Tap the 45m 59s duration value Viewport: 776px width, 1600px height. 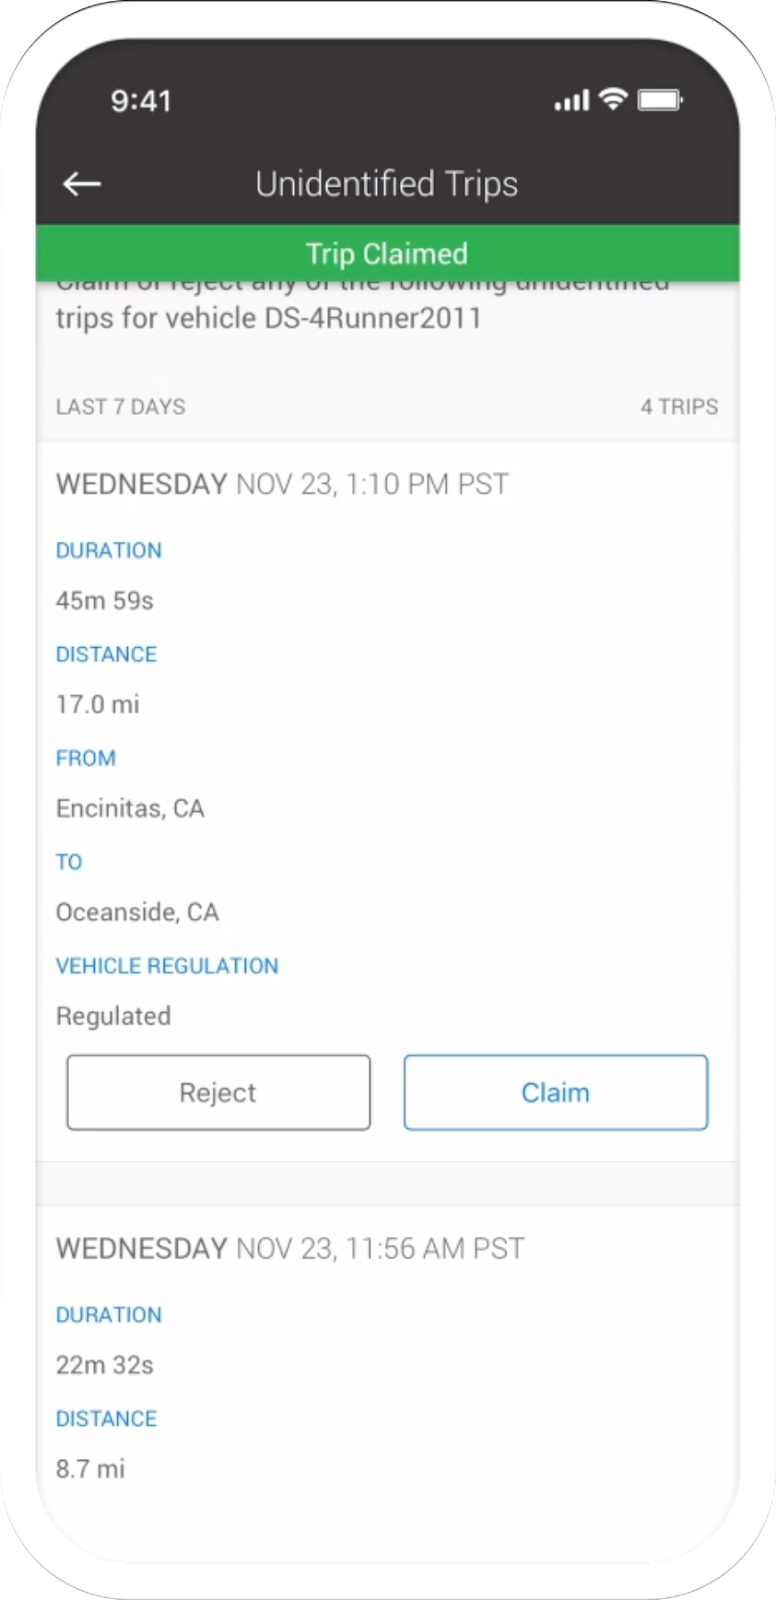pos(105,601)
